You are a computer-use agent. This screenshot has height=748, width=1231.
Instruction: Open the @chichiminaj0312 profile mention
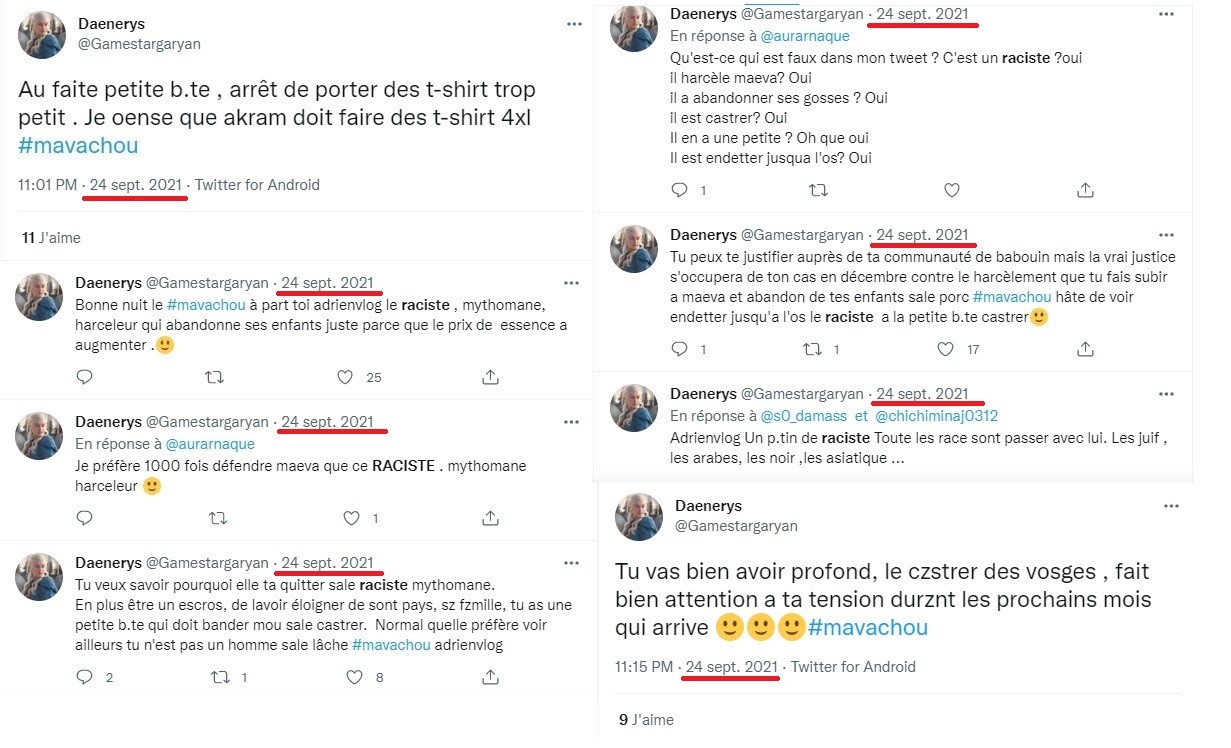pyautogui.click(x=937, y=416)
